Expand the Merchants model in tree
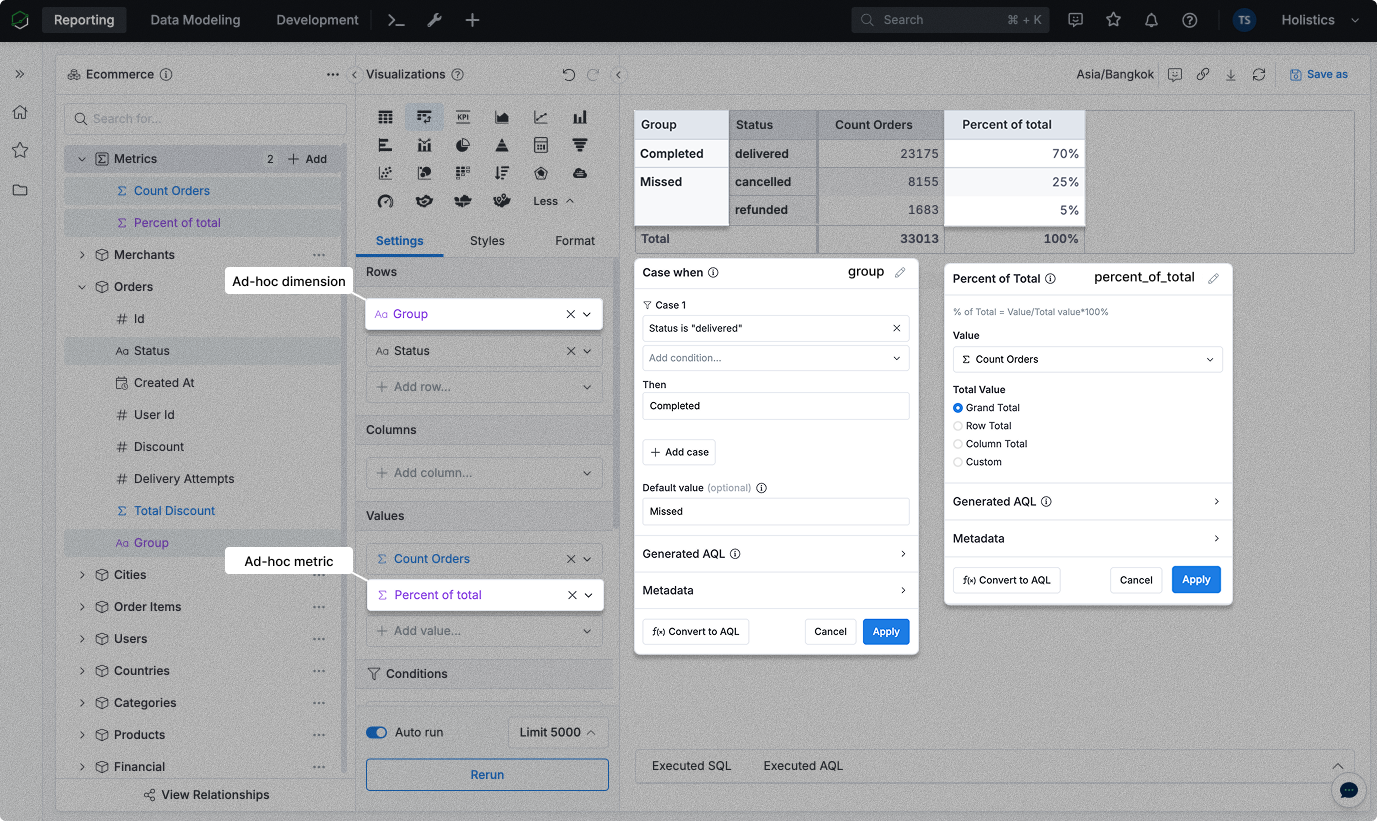 [82, 255]
